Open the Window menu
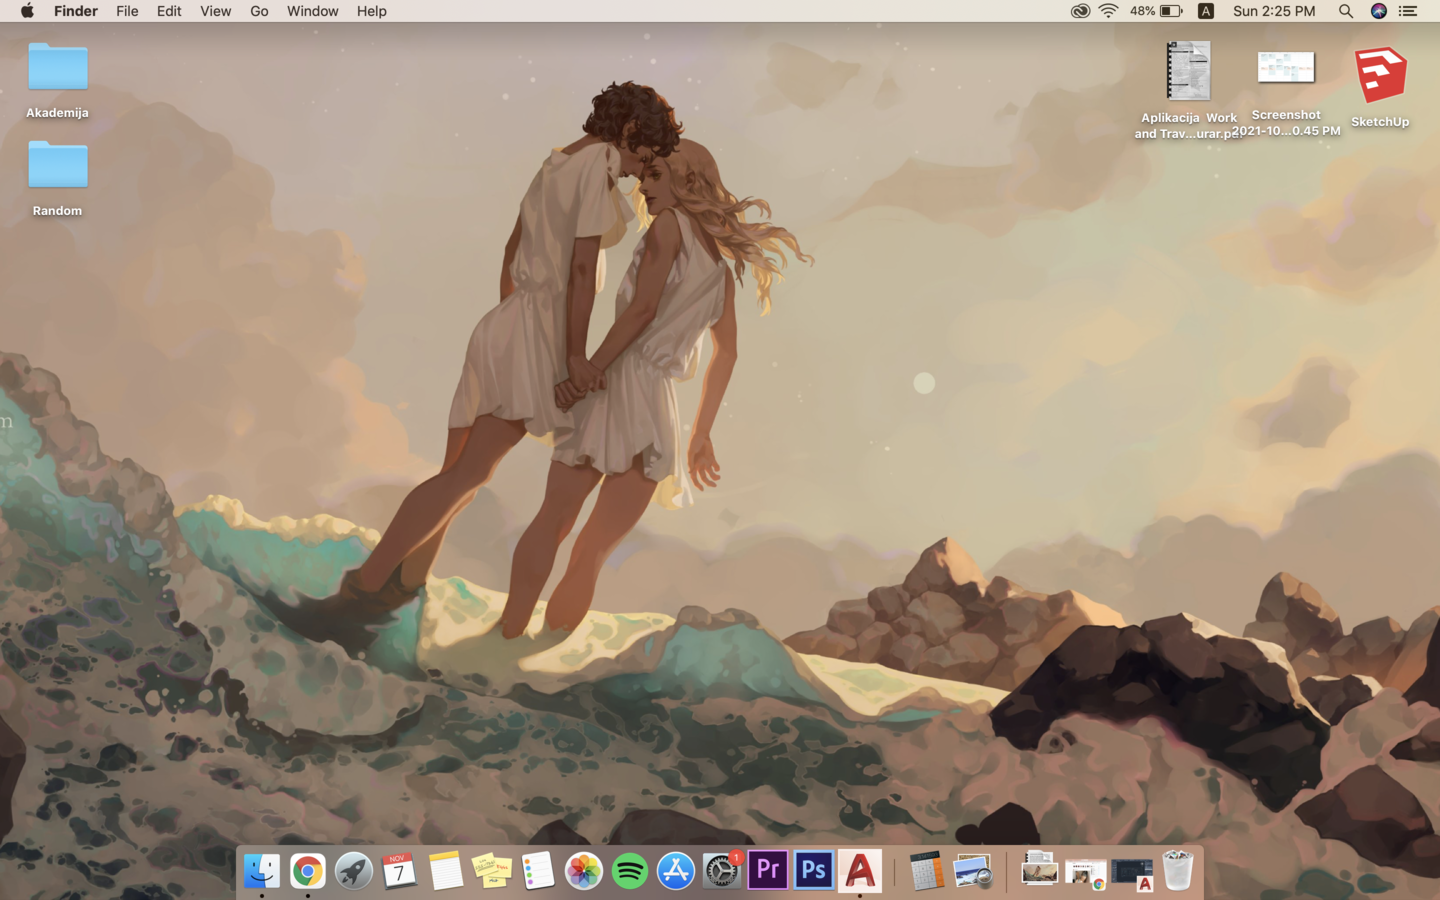The width and height of the screenshot is (1440, 900). point(313,11)
